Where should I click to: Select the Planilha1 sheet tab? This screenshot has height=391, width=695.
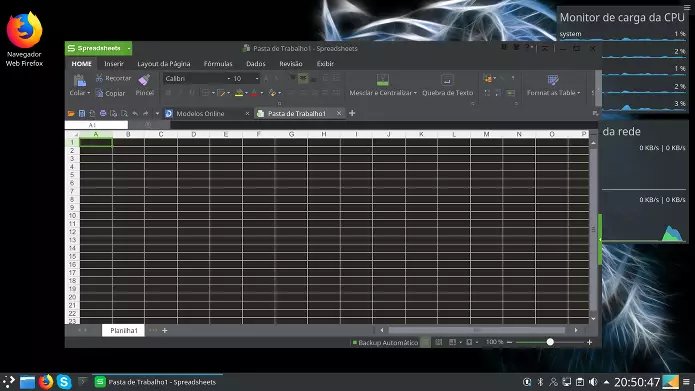[x=124, y=330]
